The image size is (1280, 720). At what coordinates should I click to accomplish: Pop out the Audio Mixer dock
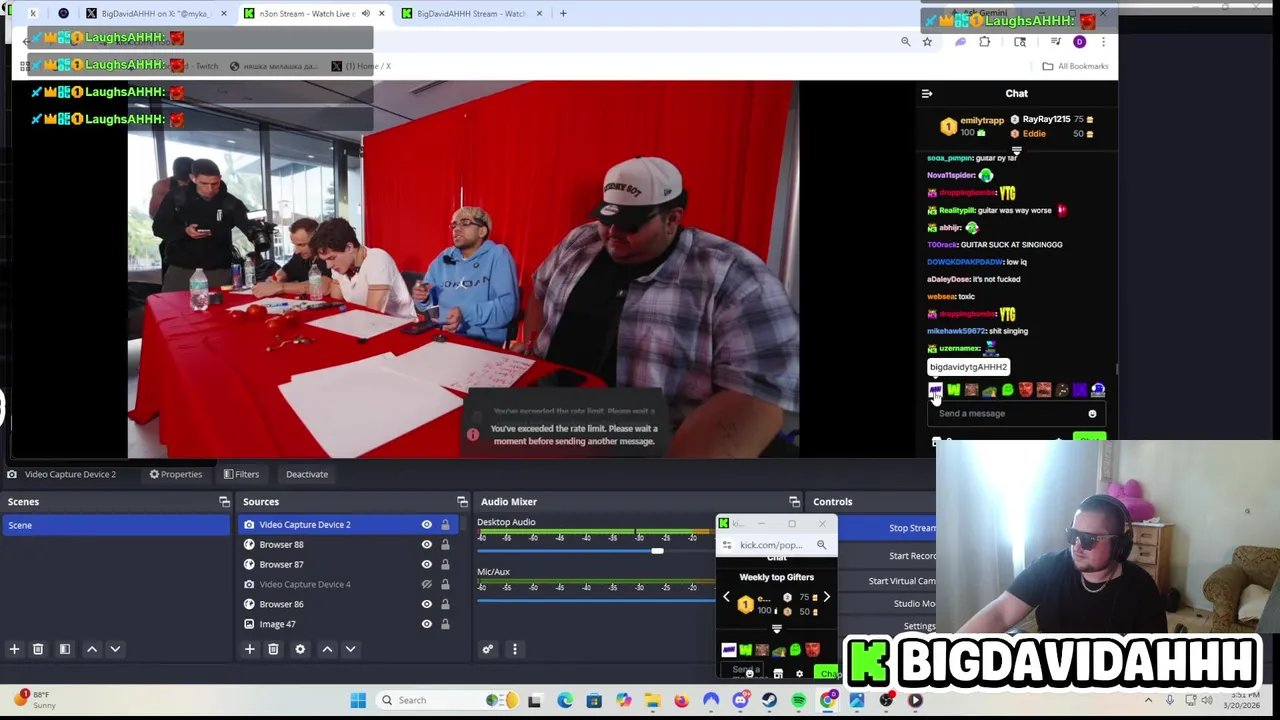[794, 501]
